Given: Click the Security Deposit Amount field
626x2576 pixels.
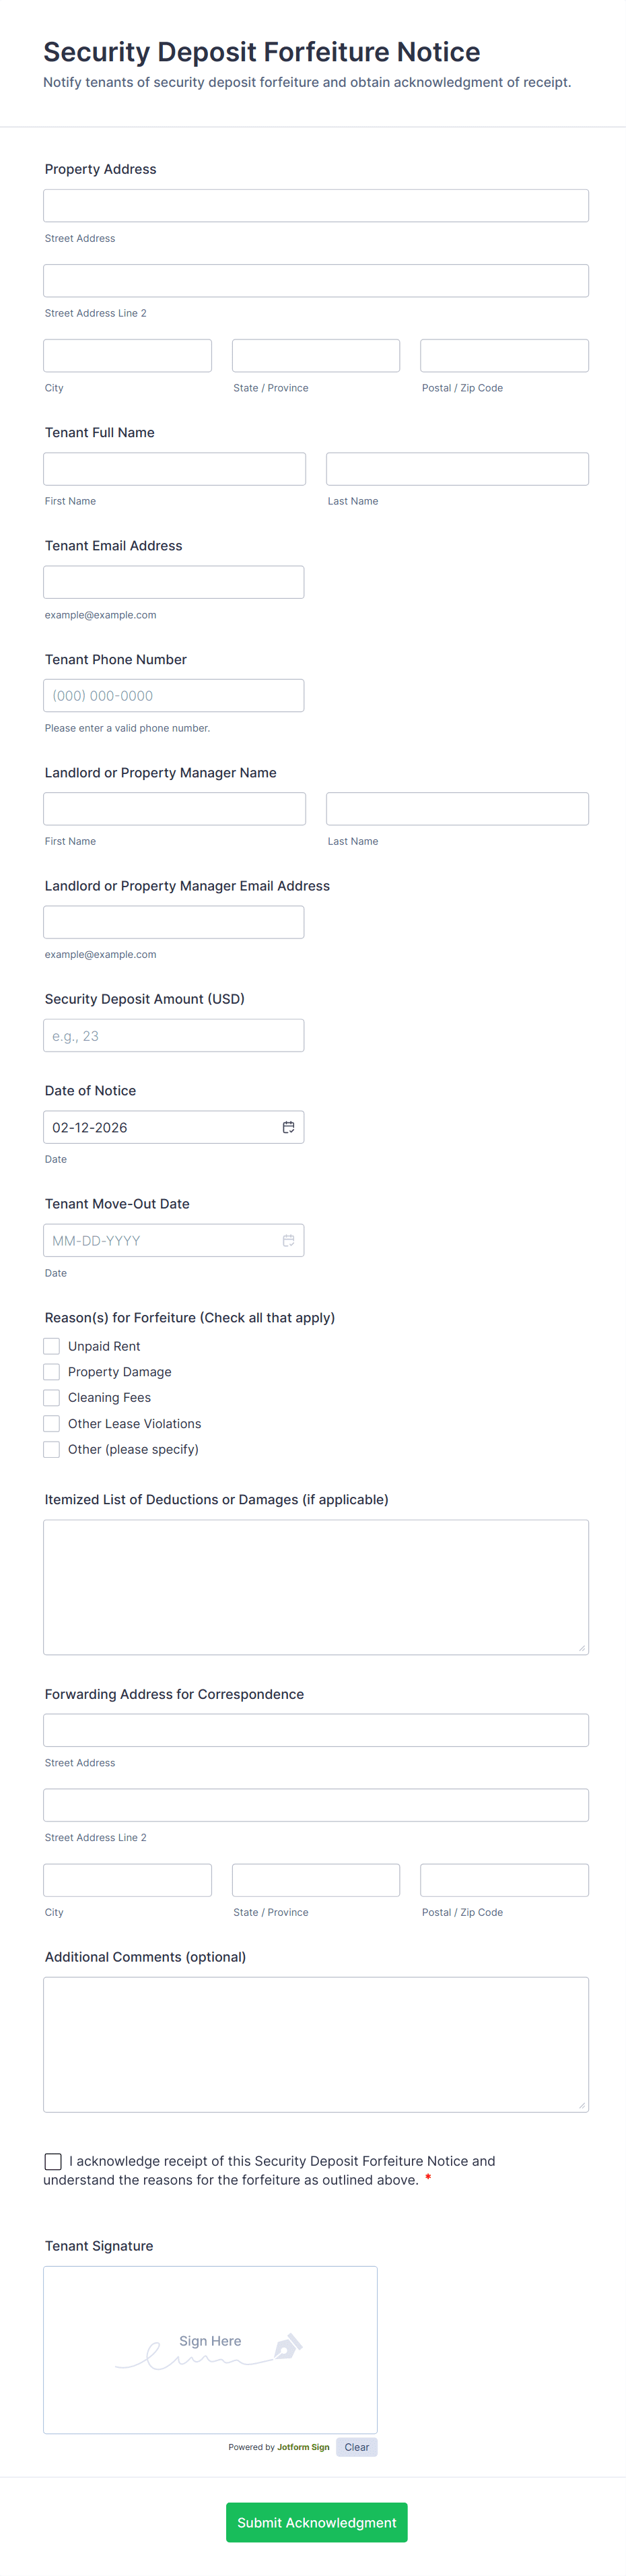Looking at the screenshot, I should 173,1035.
